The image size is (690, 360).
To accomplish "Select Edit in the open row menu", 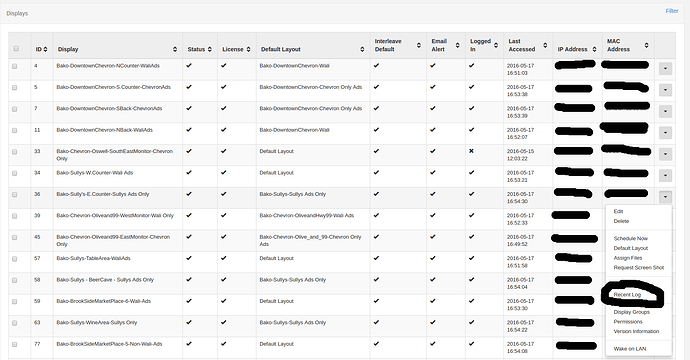I will (618, 211).
